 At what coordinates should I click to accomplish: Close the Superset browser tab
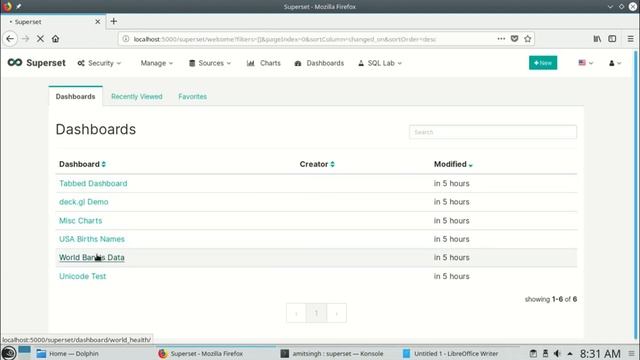[98, 22]
